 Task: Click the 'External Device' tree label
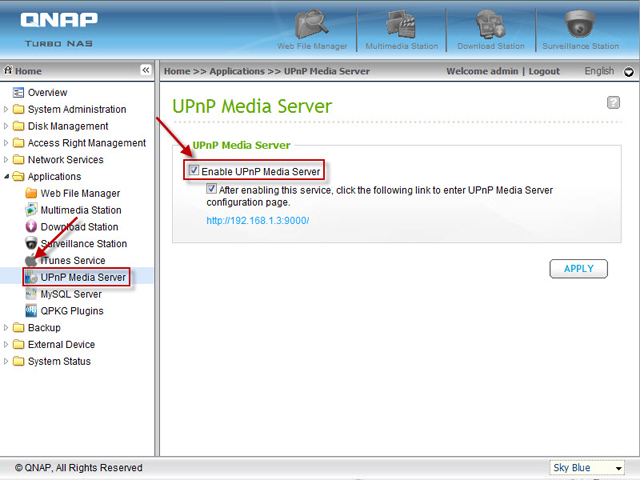pos(61,344)
